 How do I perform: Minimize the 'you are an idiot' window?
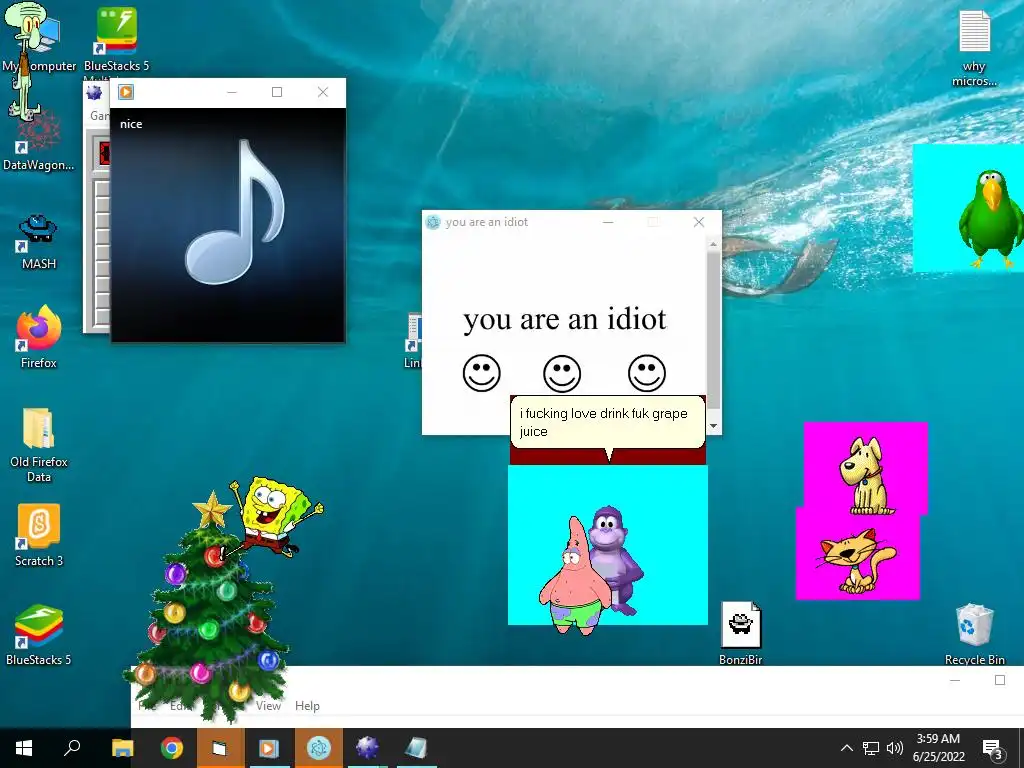[x=608, y=222]
